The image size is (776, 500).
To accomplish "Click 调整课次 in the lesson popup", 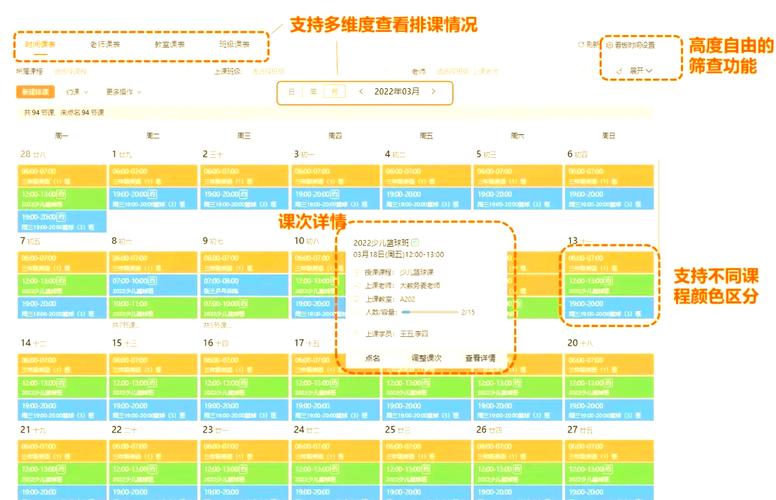I will click(426, 358).
